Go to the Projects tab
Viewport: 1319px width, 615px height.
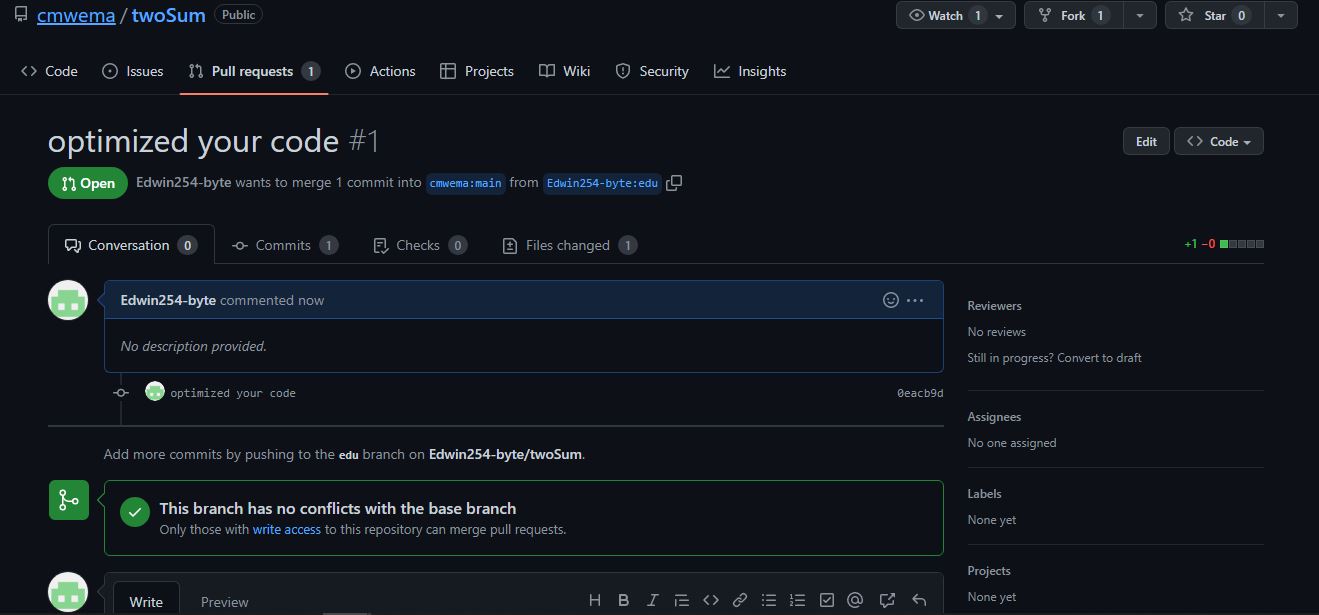point(477,71)
